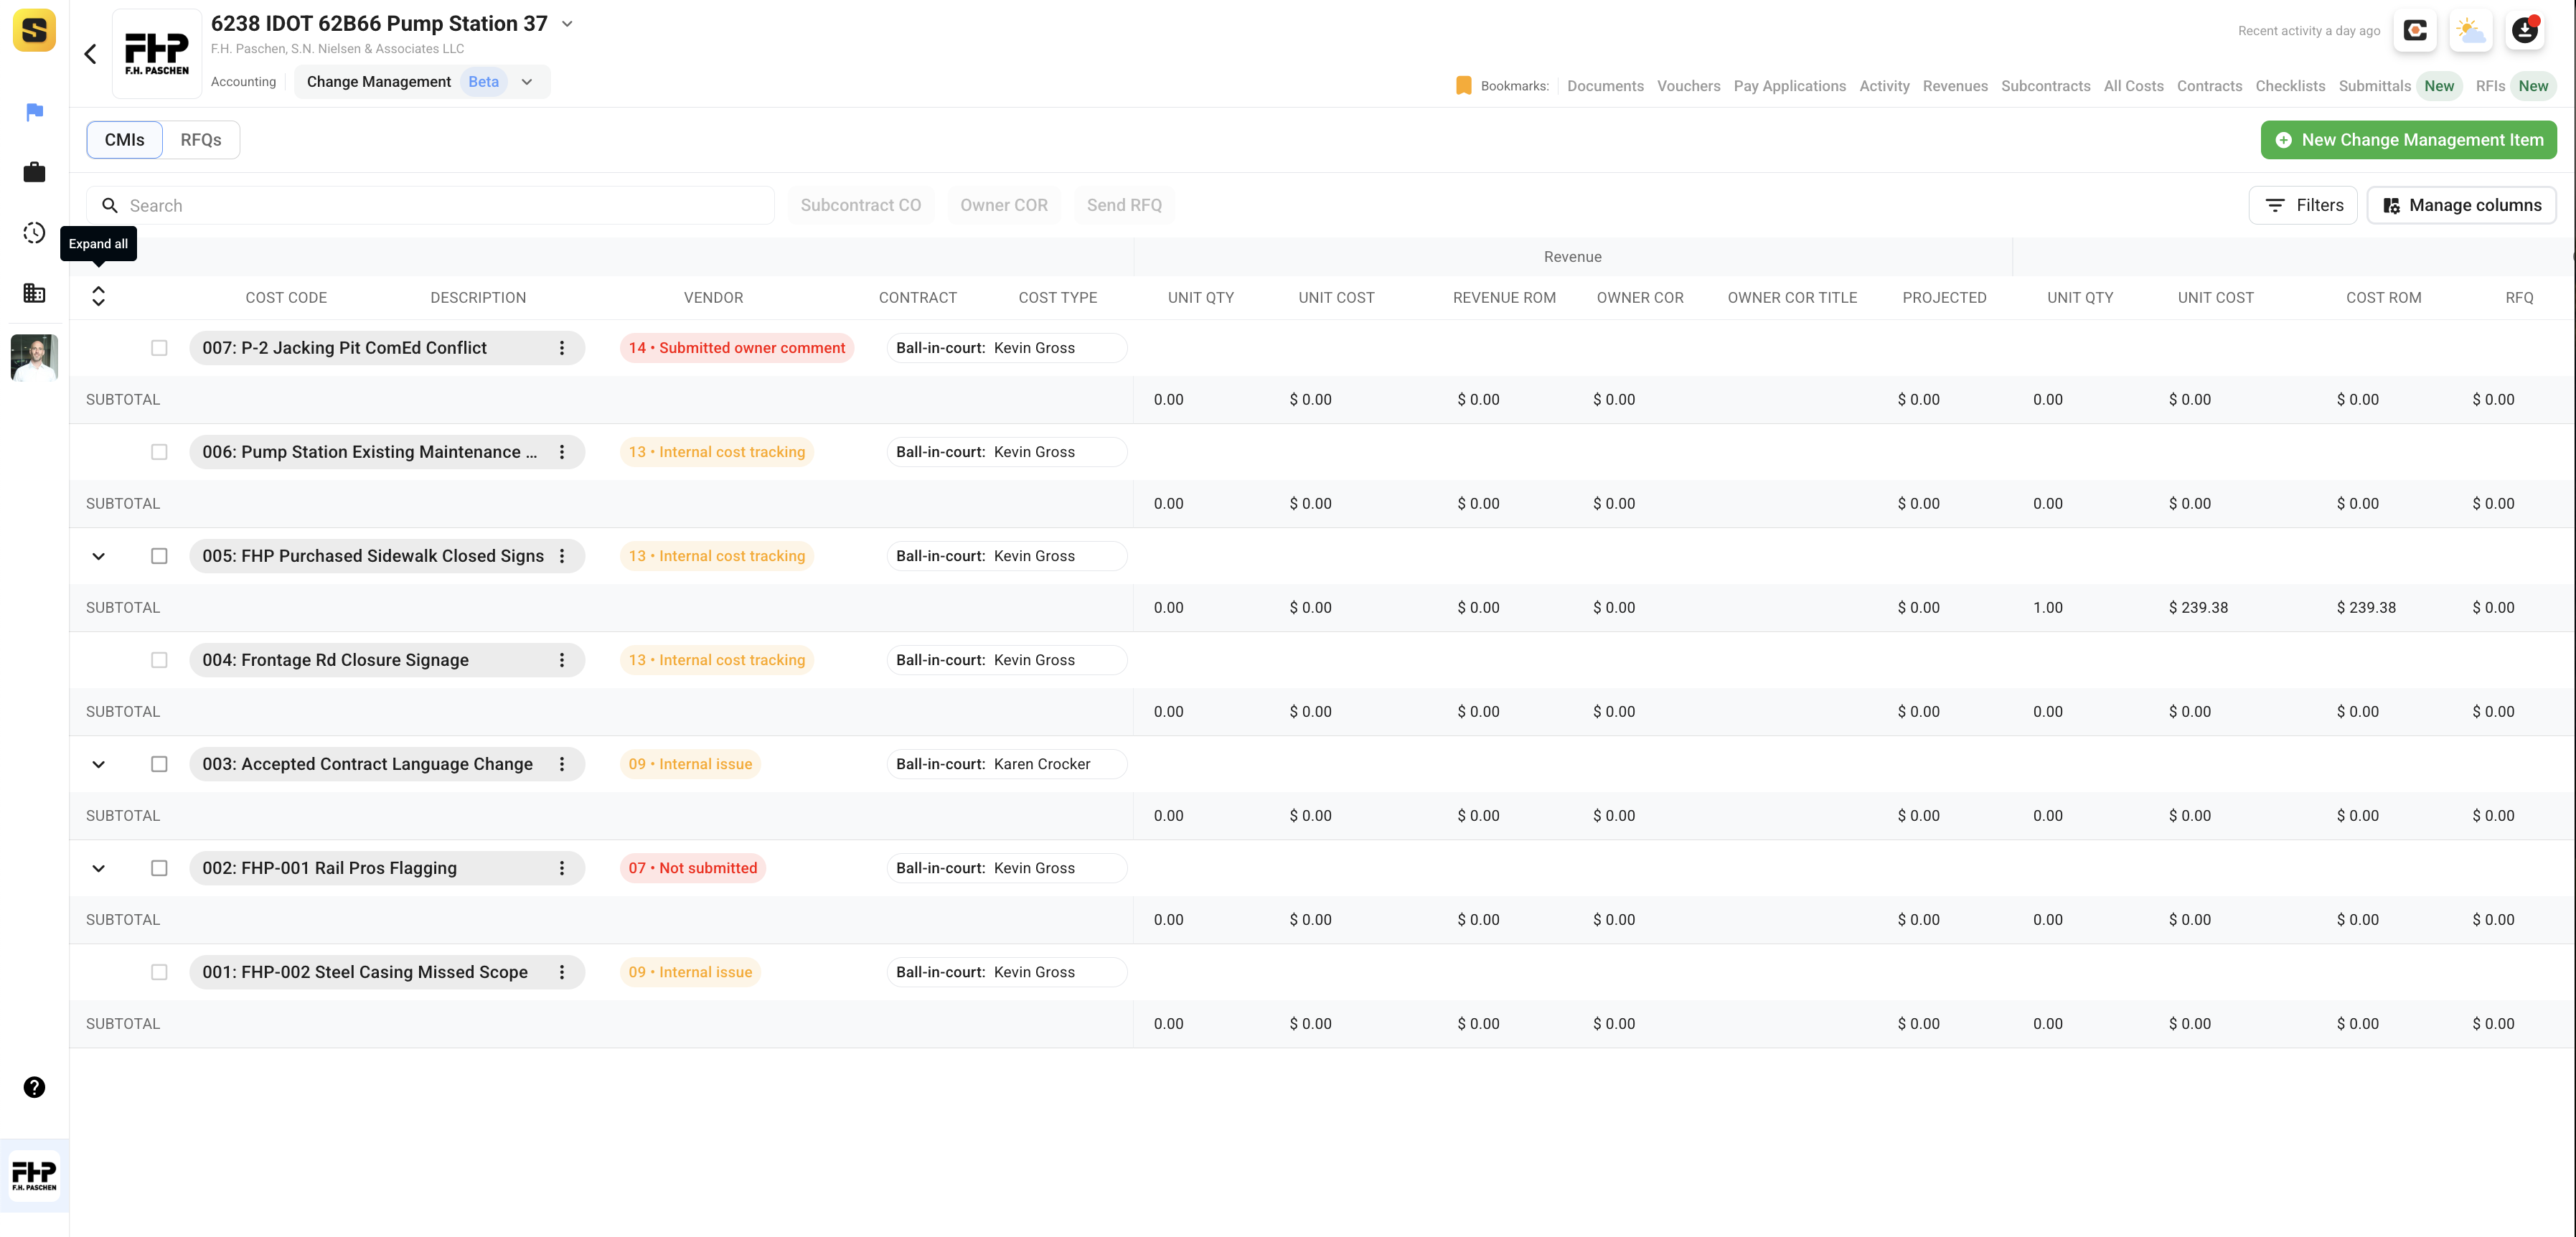This screenshot has width=2576, height=1237.
Task: Click the user profile photo in sidebar
Action: coord(34,358)
